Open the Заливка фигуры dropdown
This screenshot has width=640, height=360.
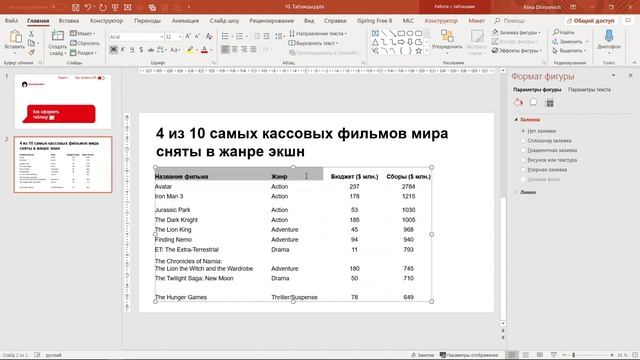coord(516,32)
